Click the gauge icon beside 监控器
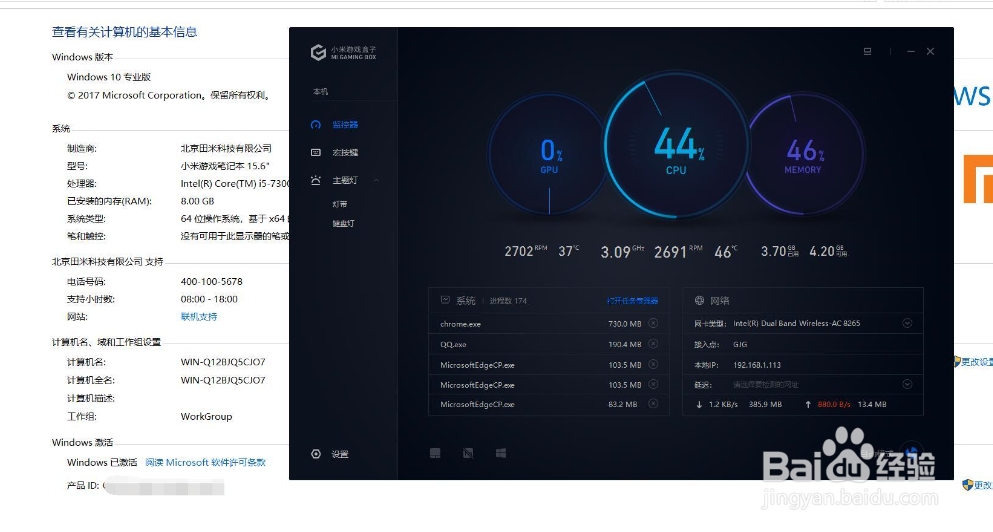993x532 pixels. pyautogui.click(x=316, y=125)
